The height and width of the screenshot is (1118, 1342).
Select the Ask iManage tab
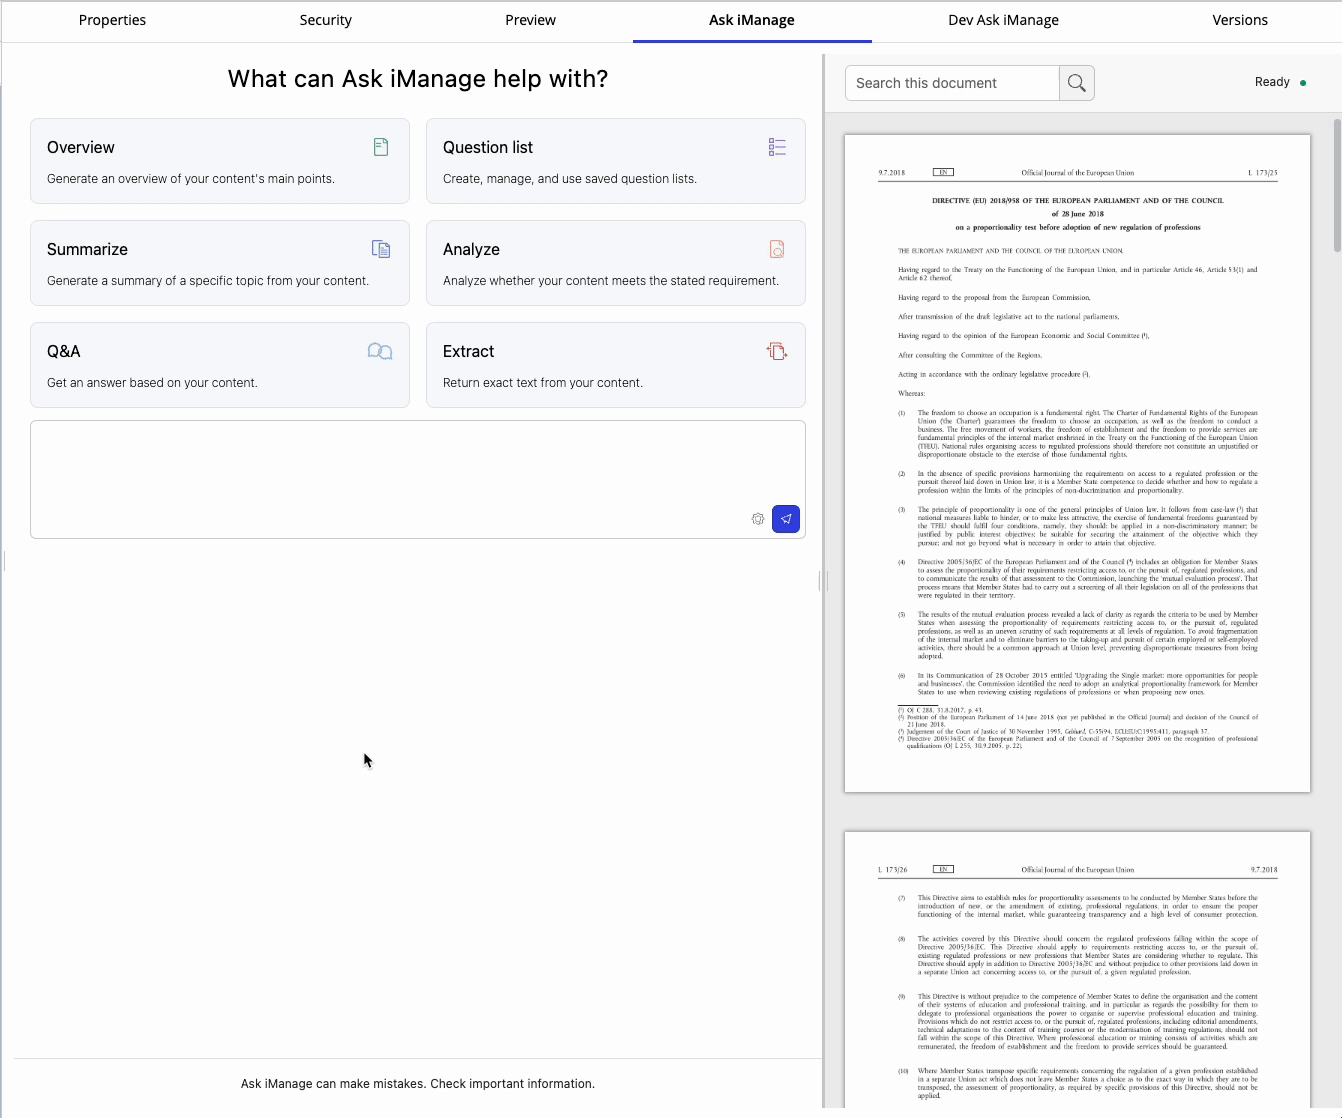tap(751, 20)
